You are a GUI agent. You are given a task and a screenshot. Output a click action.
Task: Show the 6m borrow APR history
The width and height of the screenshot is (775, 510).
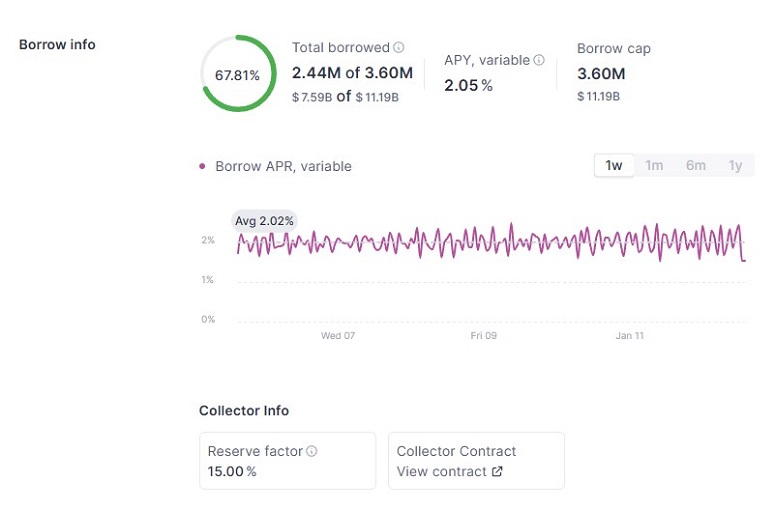[695, 166]
